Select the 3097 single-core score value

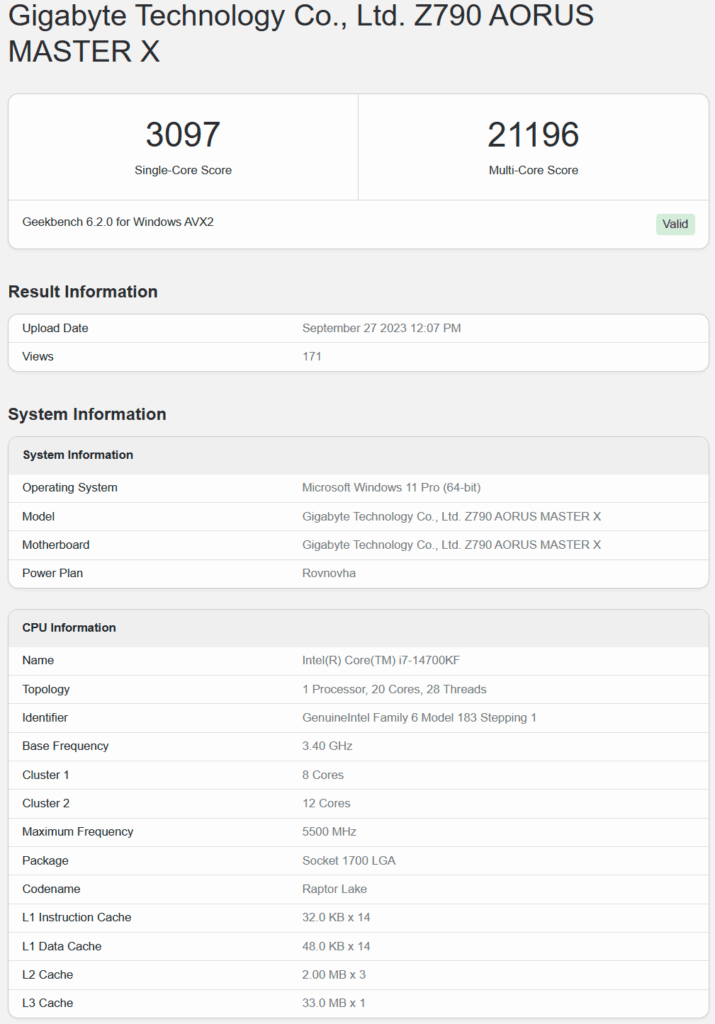tap(183, 135)
